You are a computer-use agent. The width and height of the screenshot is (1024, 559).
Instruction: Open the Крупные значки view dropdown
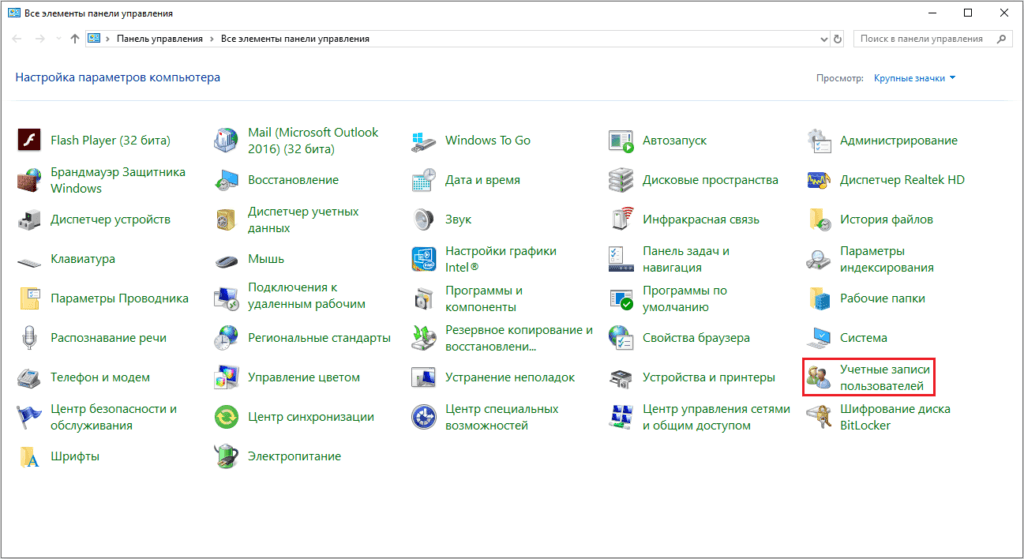point(914,78)
